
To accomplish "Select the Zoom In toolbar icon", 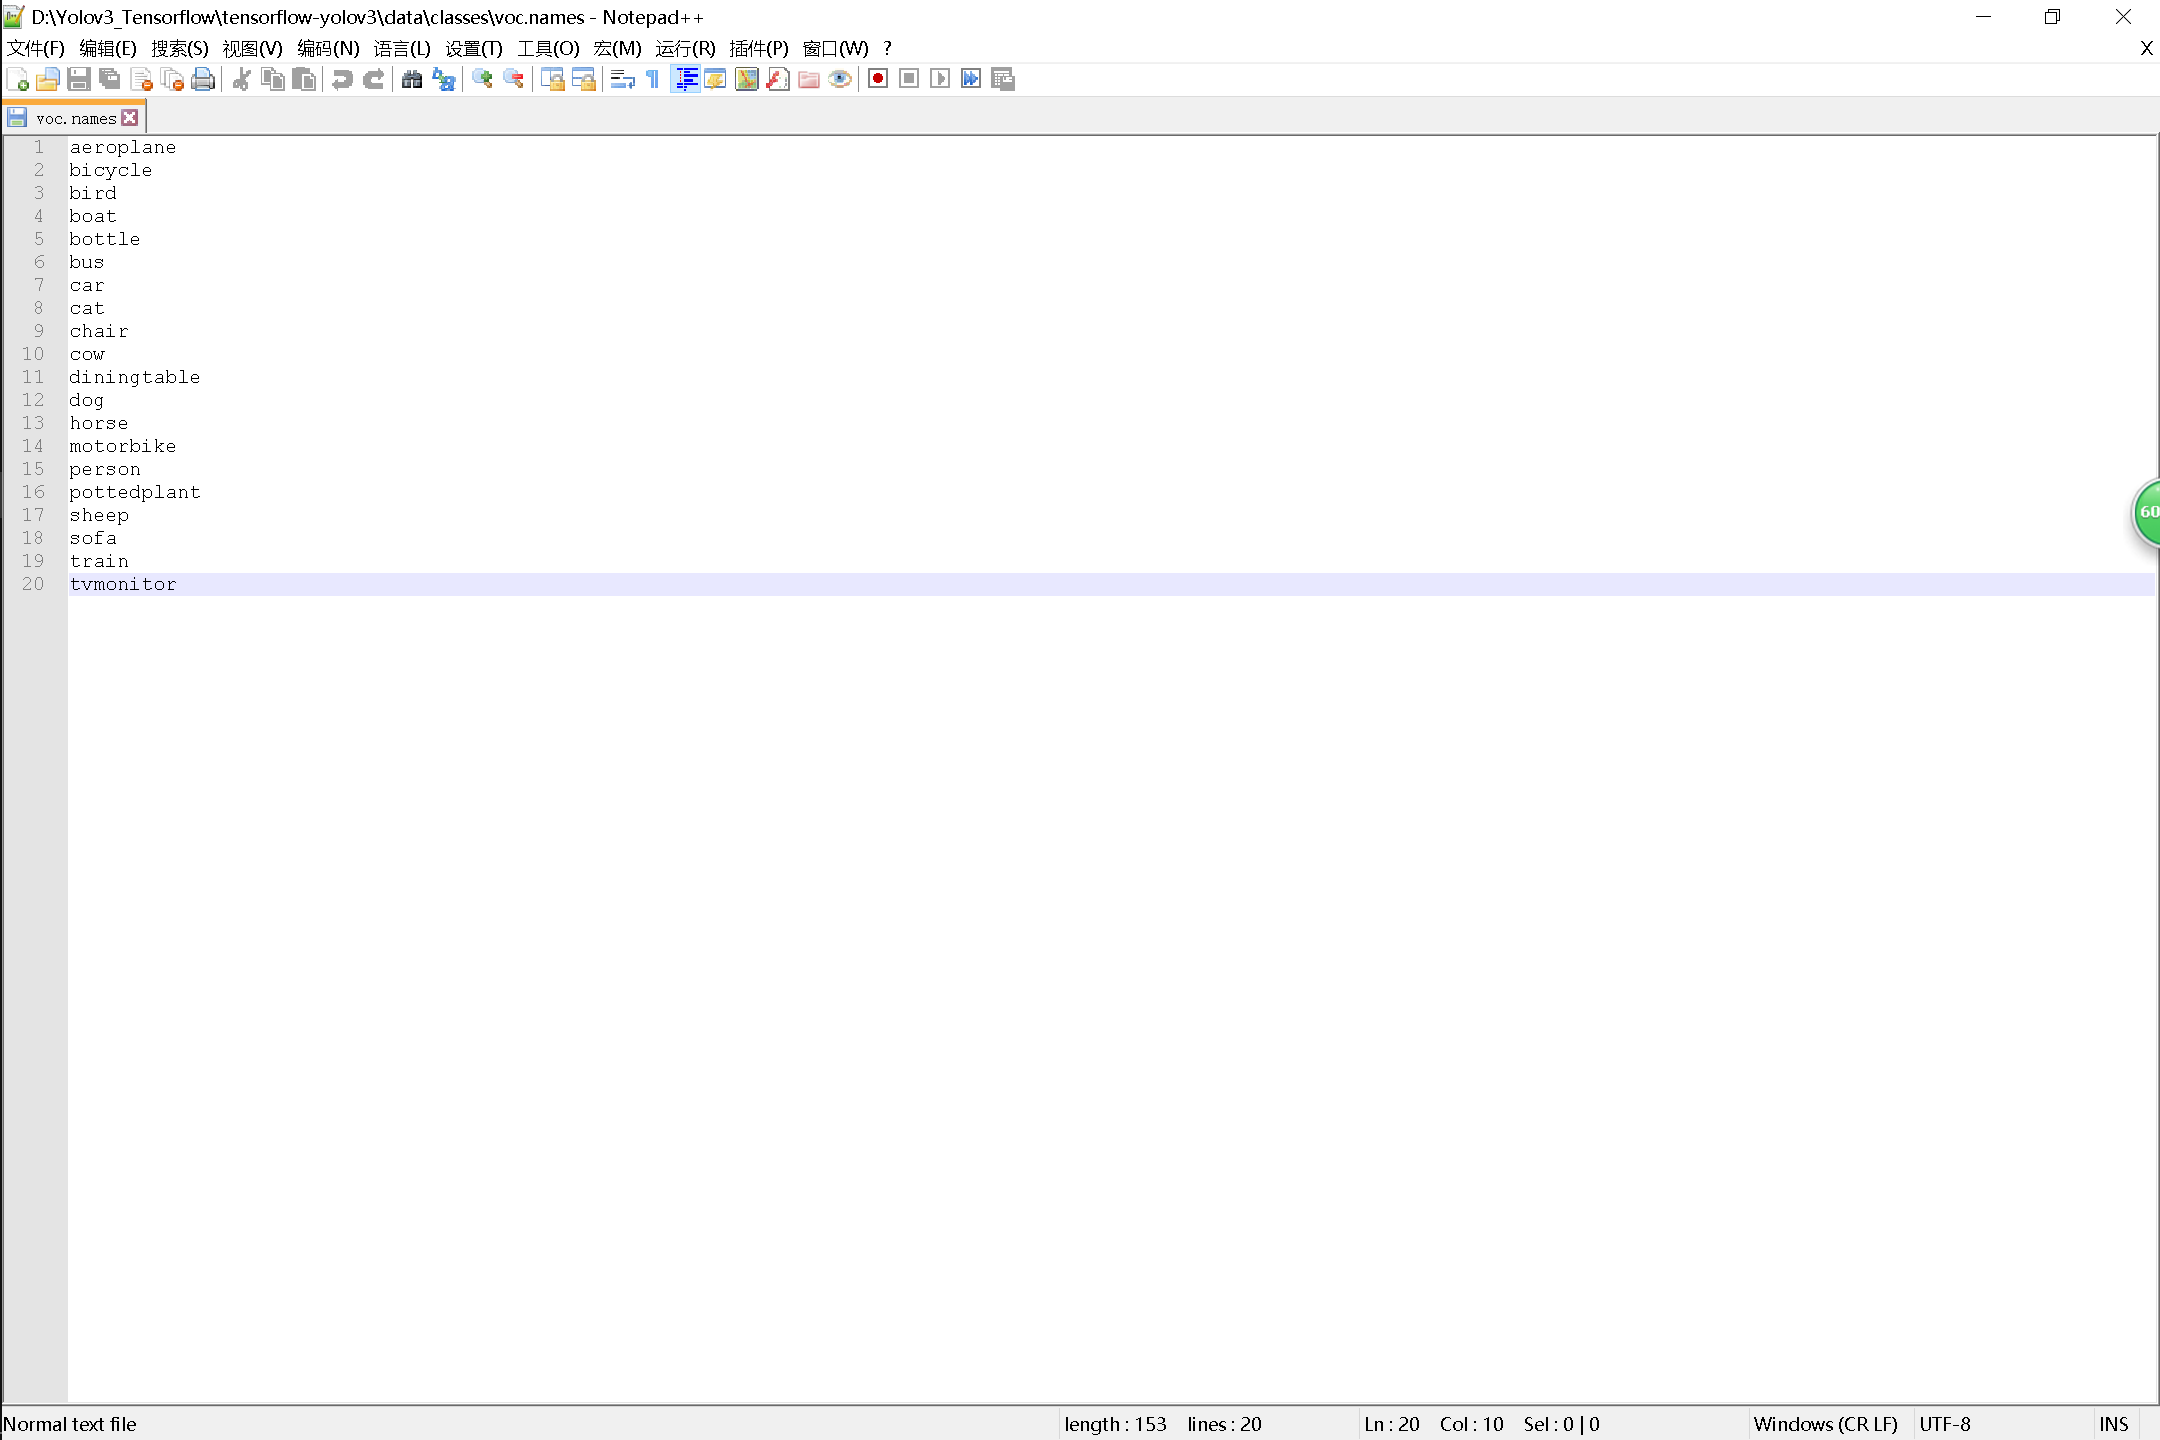I will pyautogui.click(x=483, y=79).
